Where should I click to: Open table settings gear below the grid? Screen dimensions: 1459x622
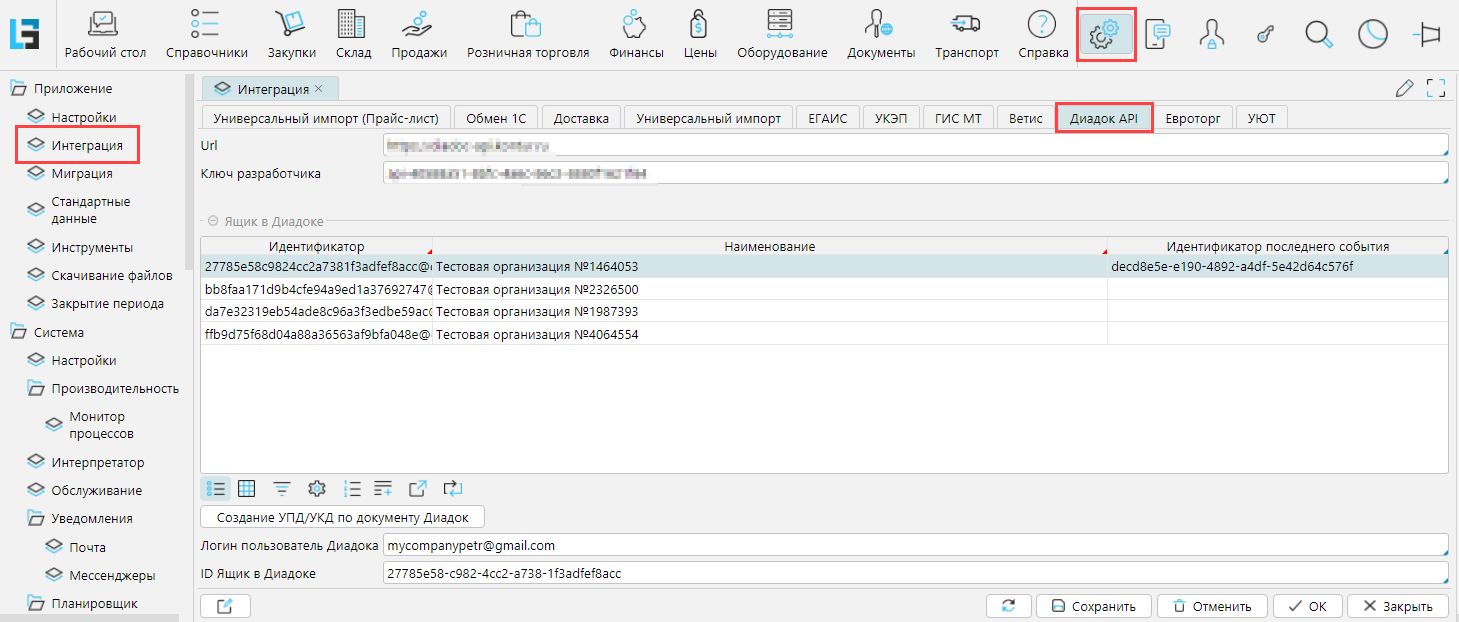coord(317,489)
